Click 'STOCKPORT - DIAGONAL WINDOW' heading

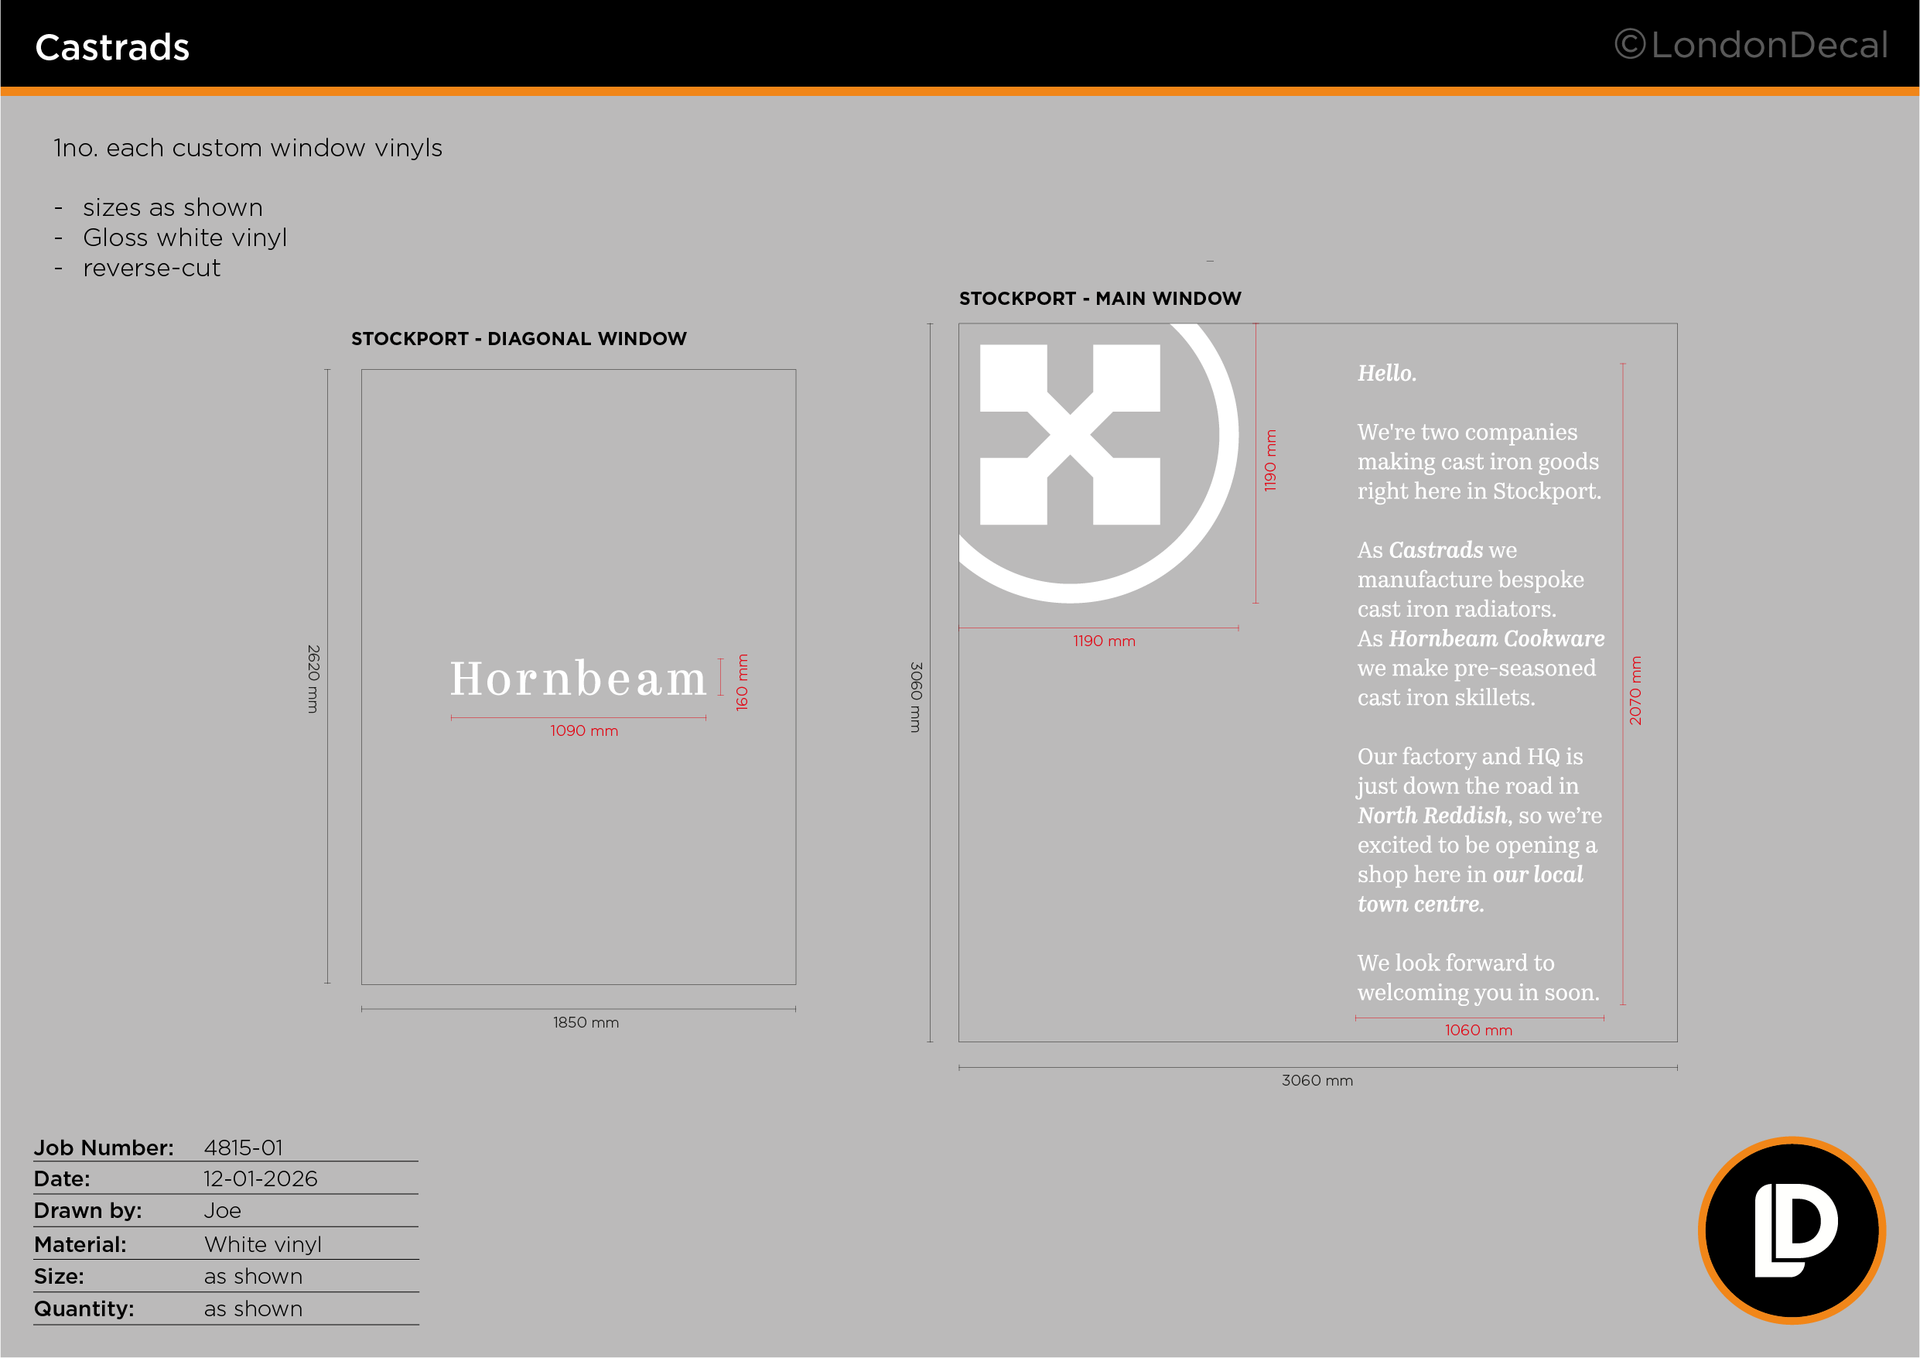[519, 339]
